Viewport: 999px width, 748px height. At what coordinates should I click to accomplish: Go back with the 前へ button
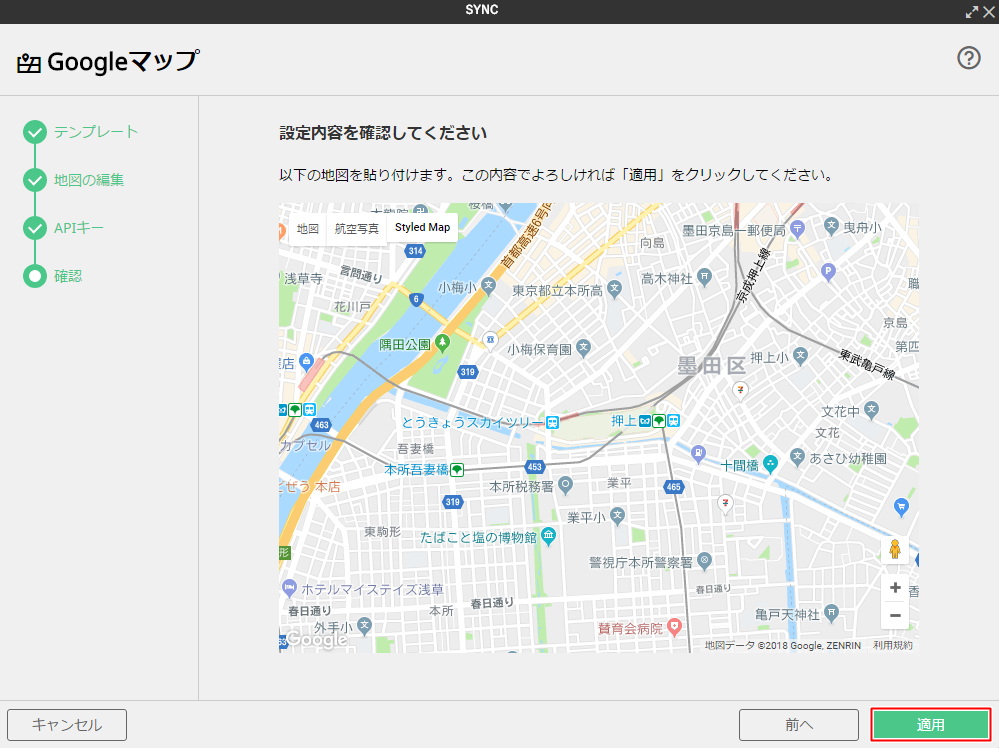[798, 724]
